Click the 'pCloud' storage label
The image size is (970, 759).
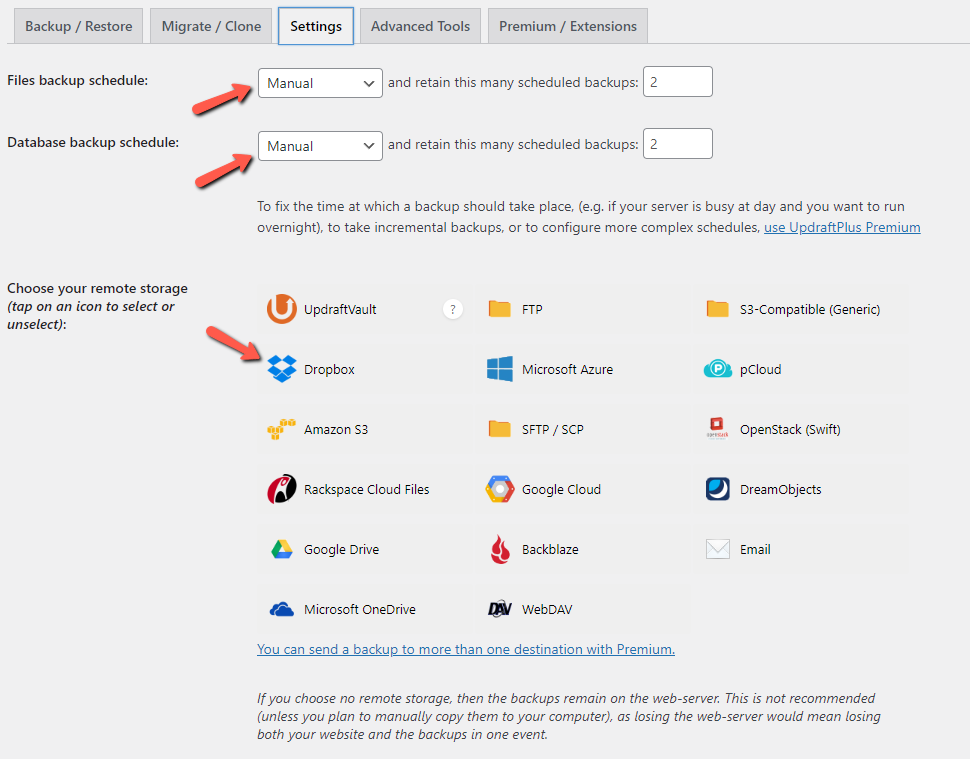coord(760,369)
